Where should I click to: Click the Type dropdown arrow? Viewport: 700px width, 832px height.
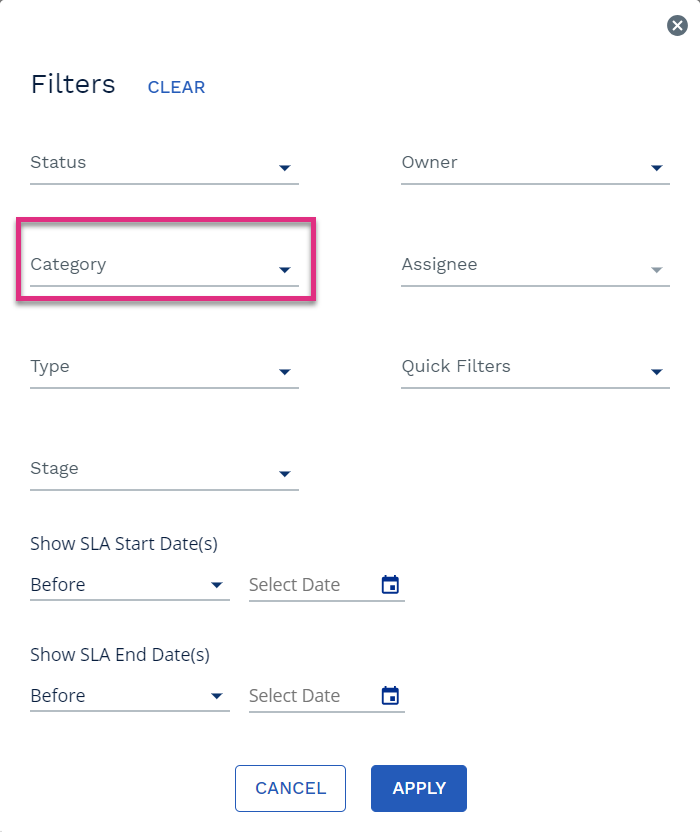(285, 371)
